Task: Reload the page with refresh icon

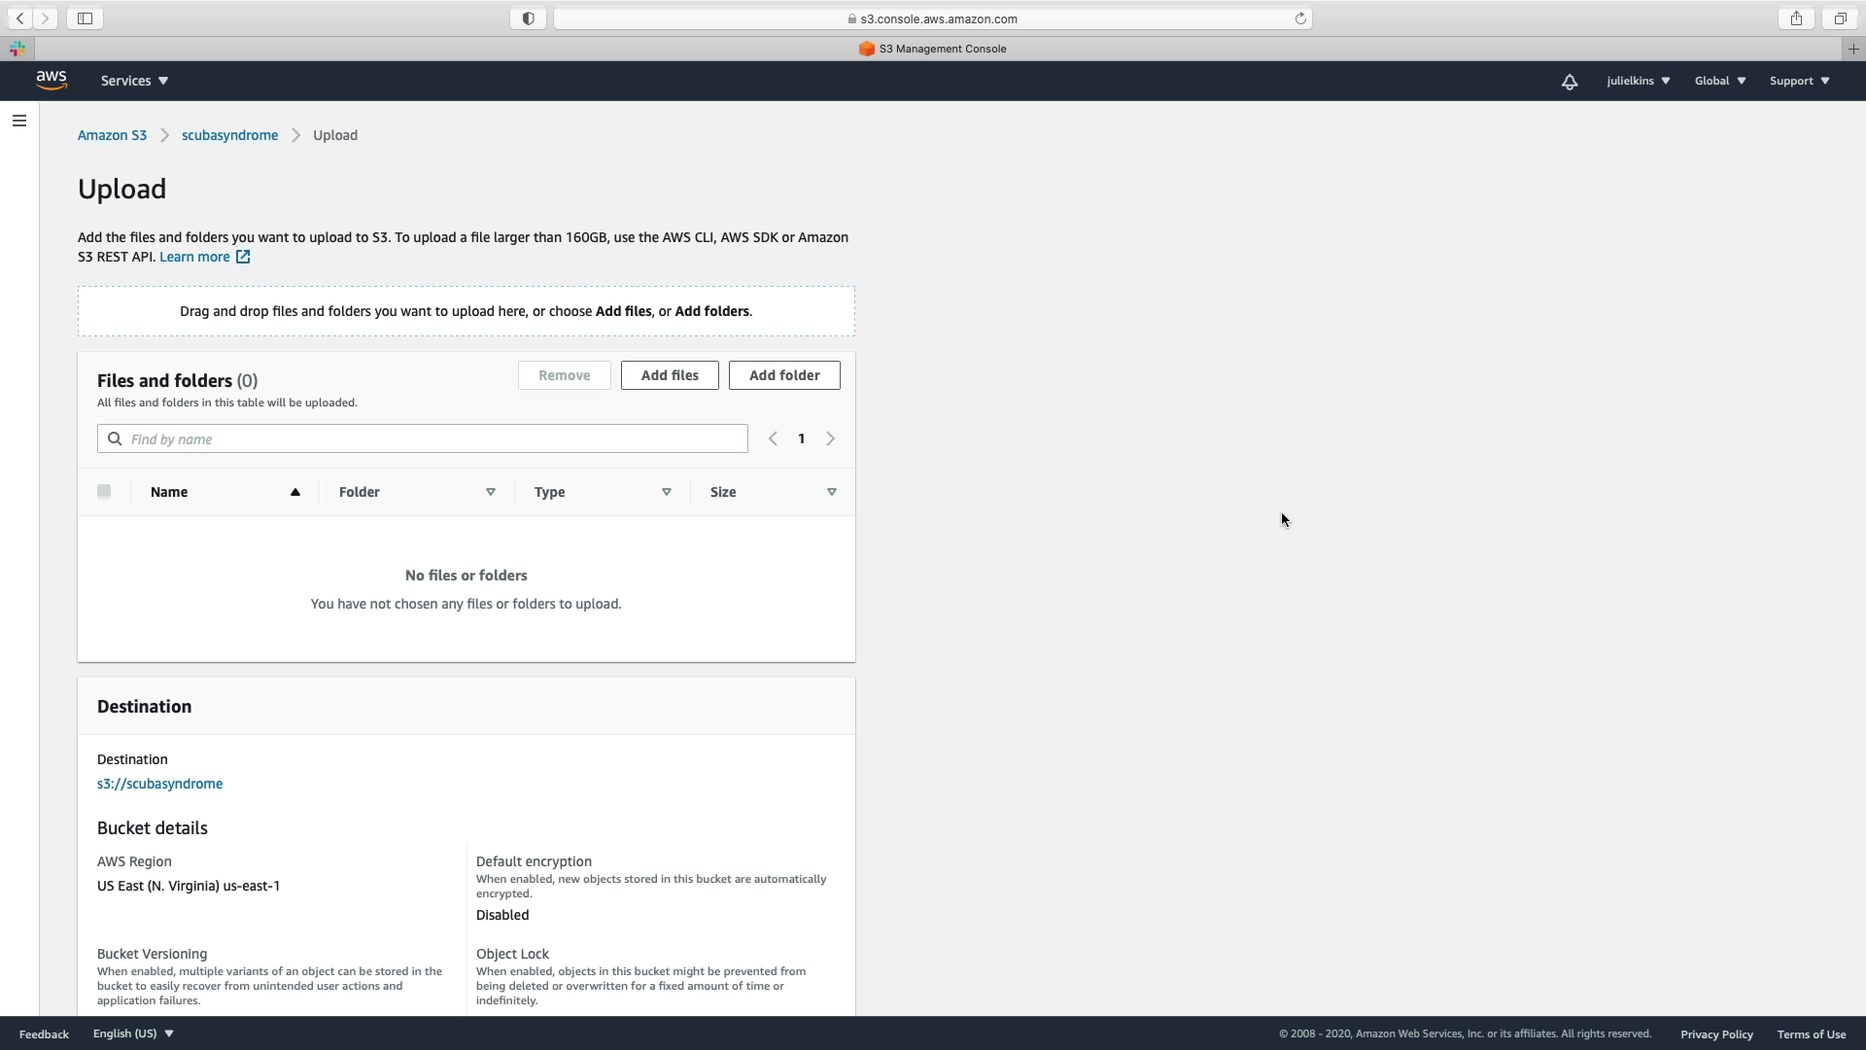Action: tap(1300, 18)
